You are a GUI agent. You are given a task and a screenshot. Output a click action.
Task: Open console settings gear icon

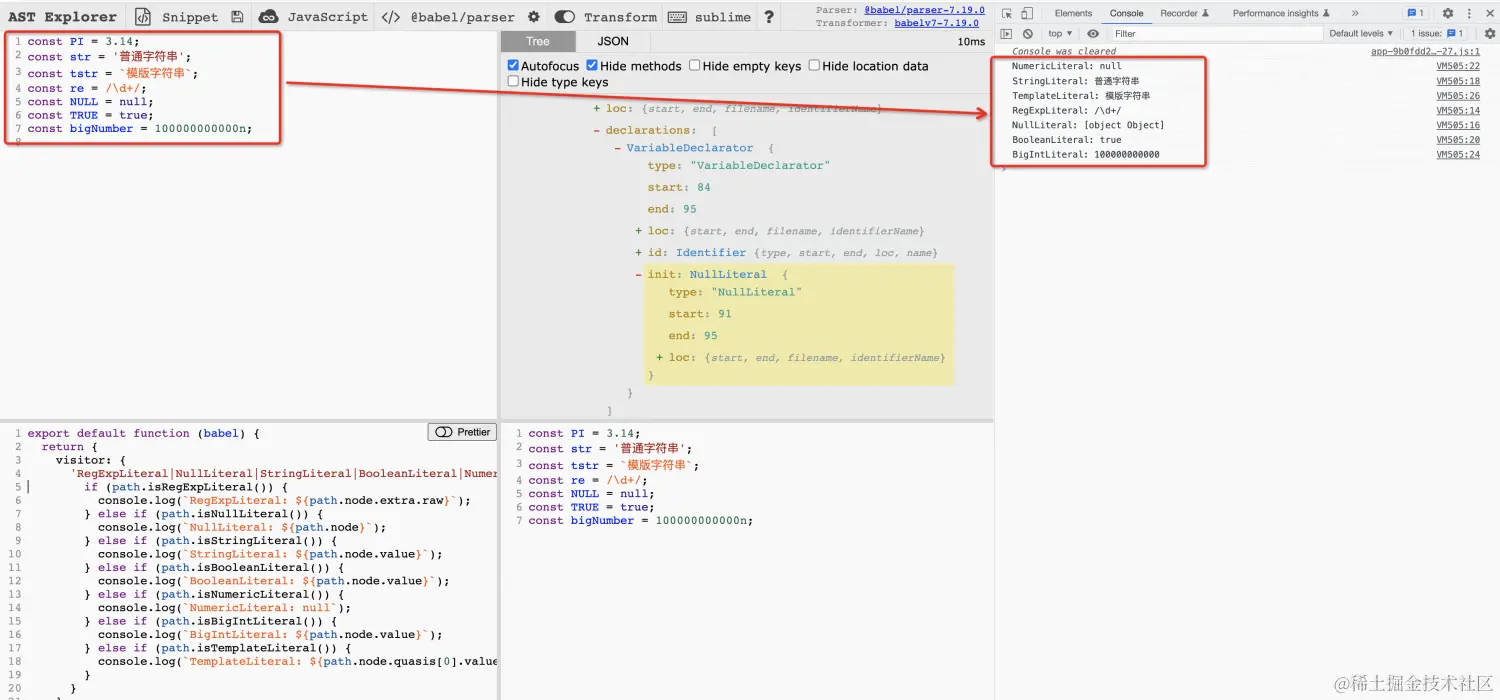click(x=1489, y=33)
